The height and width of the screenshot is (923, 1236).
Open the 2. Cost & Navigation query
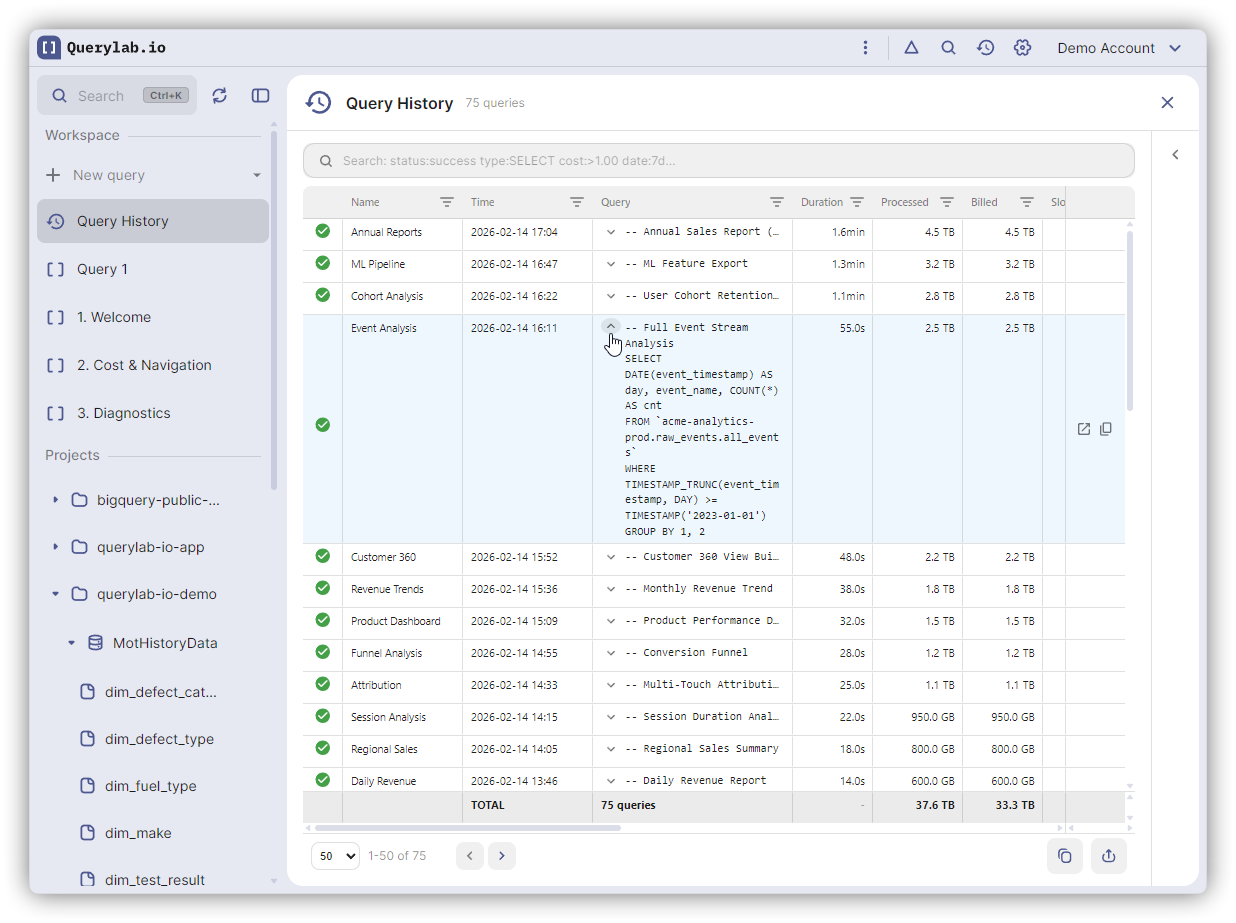[x=144, y=365]
